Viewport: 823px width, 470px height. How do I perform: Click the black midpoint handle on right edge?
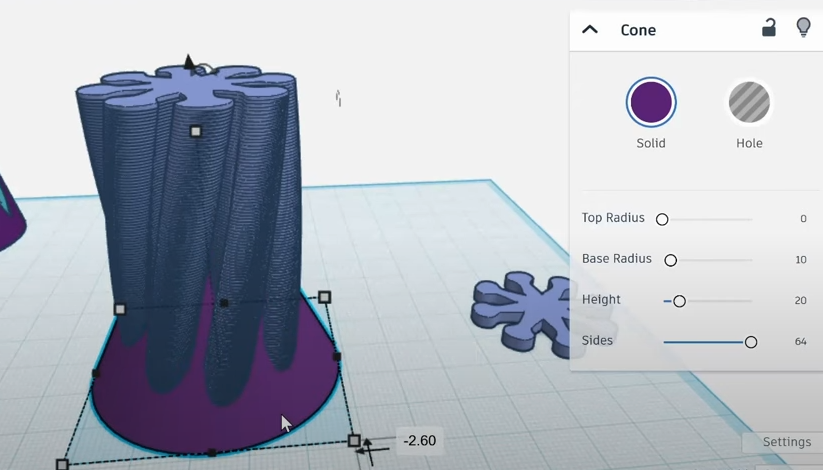(x=337, y=357)
